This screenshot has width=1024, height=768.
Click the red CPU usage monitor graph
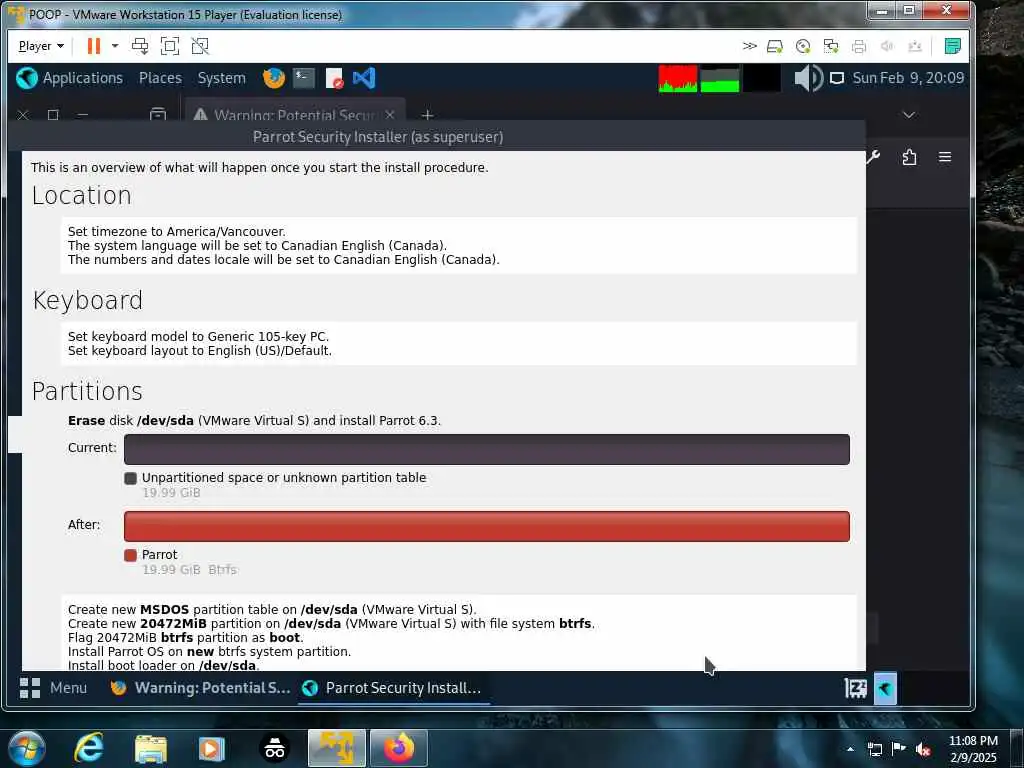[x=678, y=78]
